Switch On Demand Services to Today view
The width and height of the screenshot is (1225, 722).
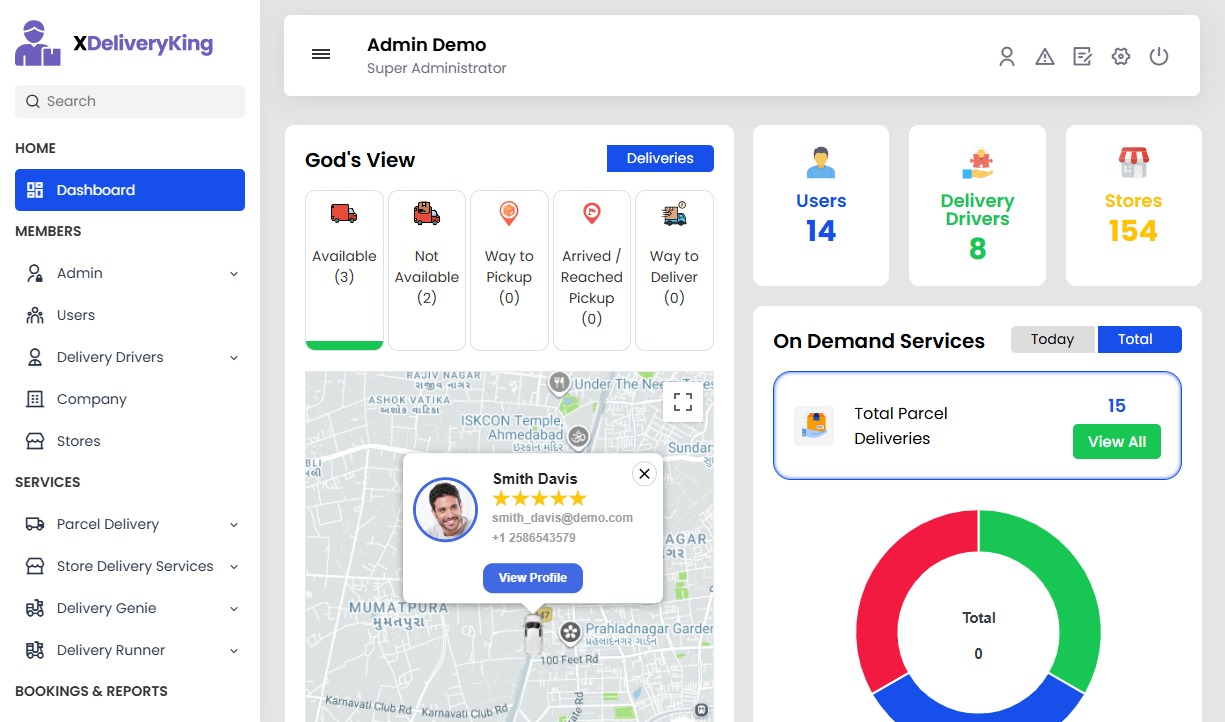coord(1052,339)
